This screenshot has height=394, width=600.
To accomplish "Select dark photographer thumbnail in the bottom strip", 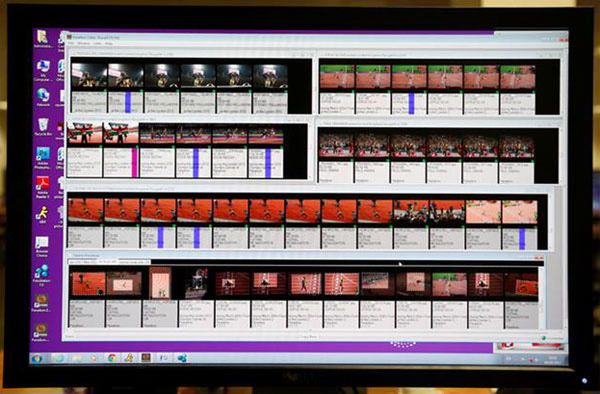I will click(x=196, y=283).
